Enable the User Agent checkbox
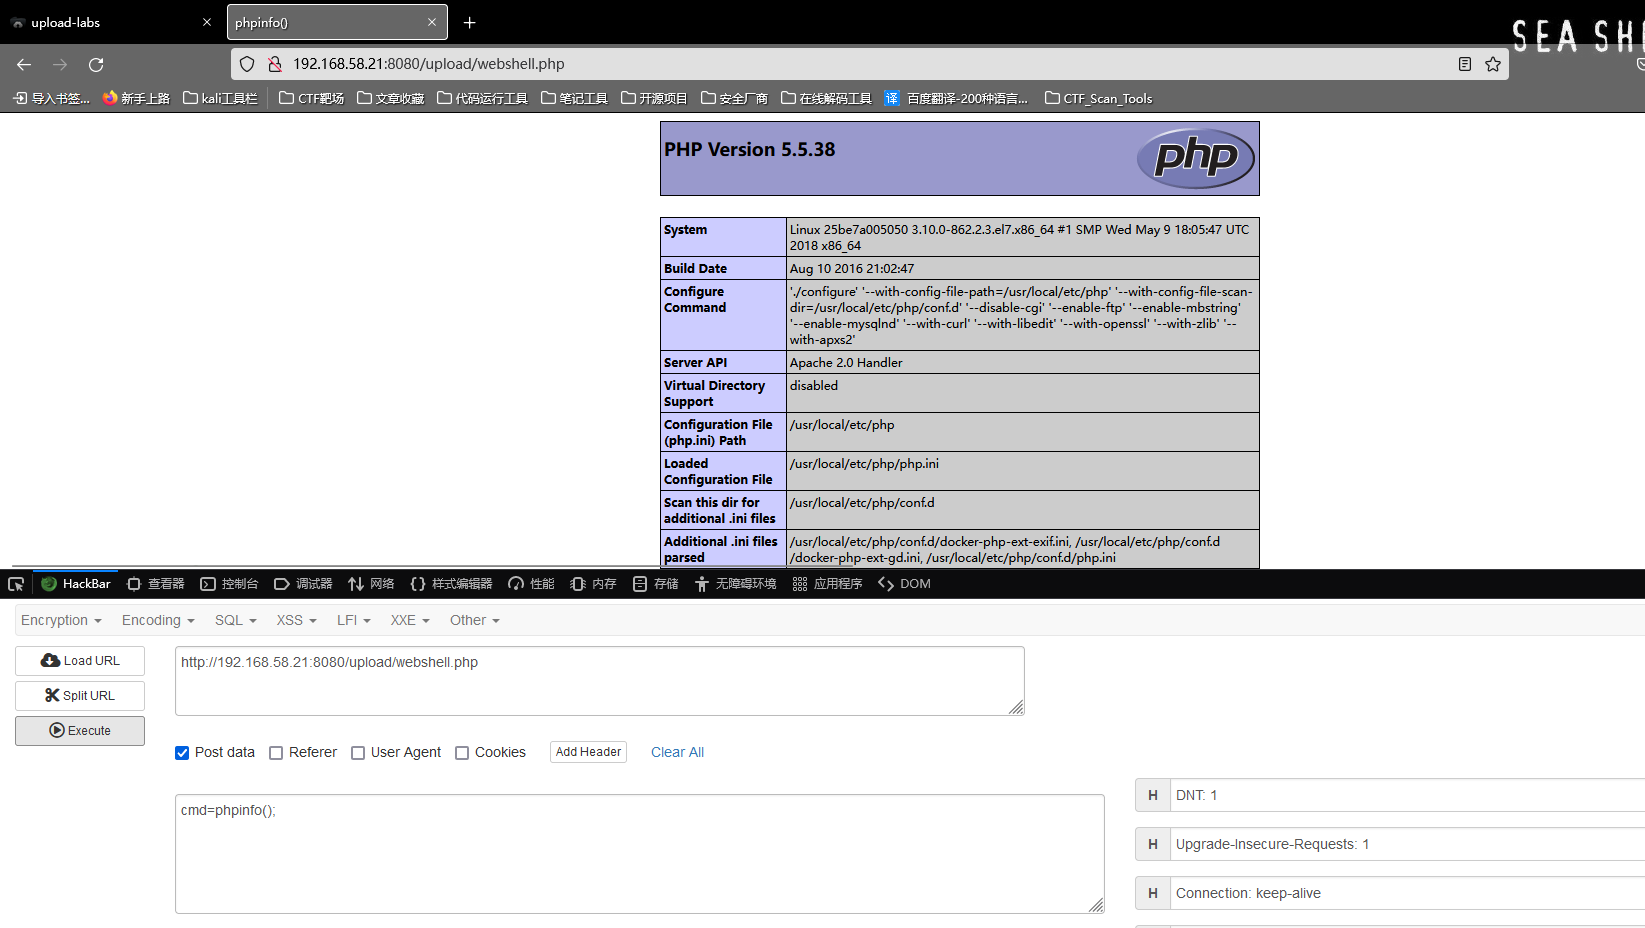Screen dimensions: 1645x928 click(x=358, y=753)
